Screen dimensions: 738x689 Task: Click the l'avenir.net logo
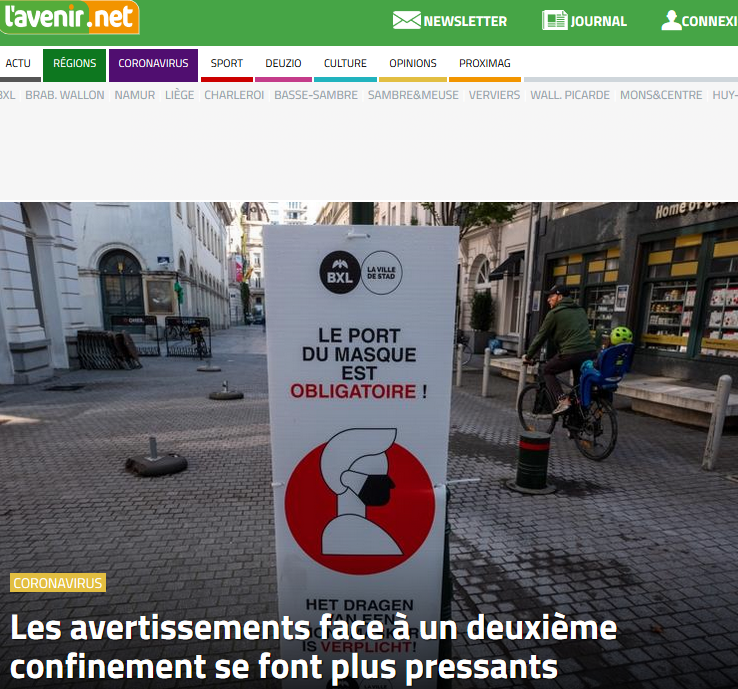tap(70, 17)
